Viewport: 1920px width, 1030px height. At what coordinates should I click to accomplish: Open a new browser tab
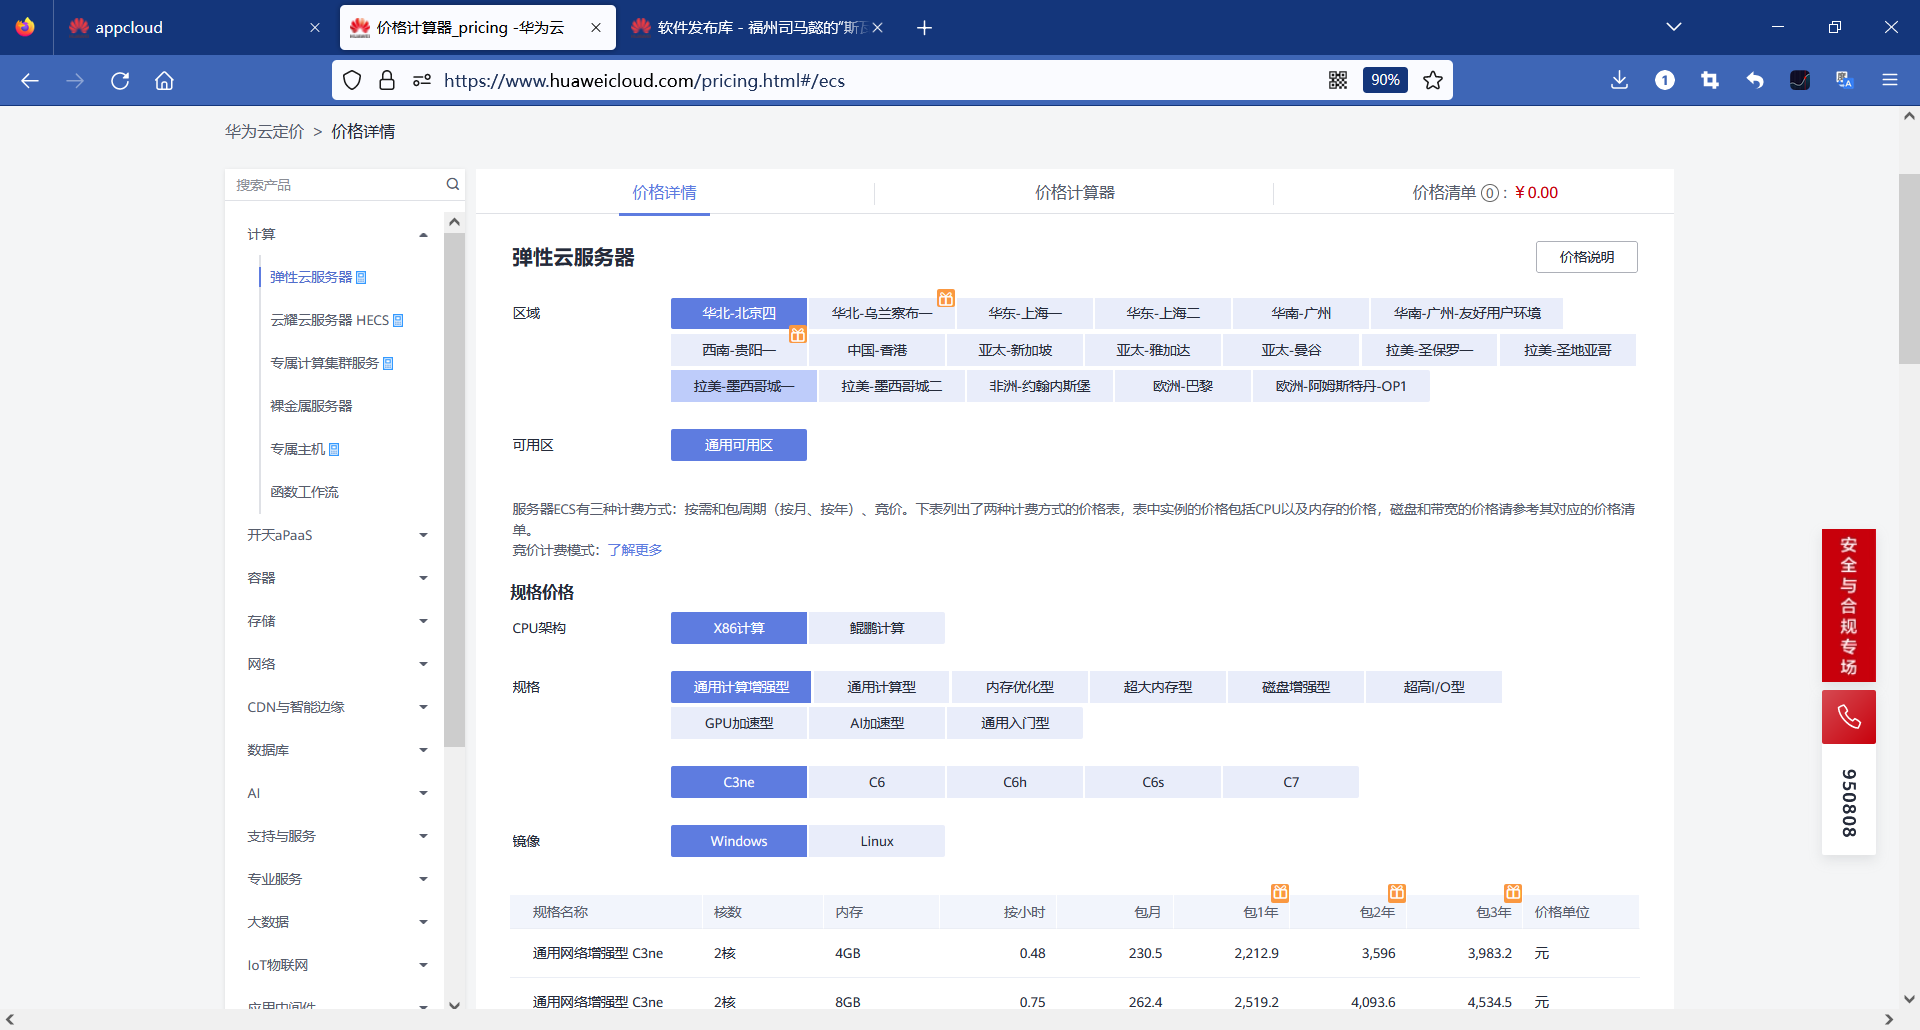point(924,28)
